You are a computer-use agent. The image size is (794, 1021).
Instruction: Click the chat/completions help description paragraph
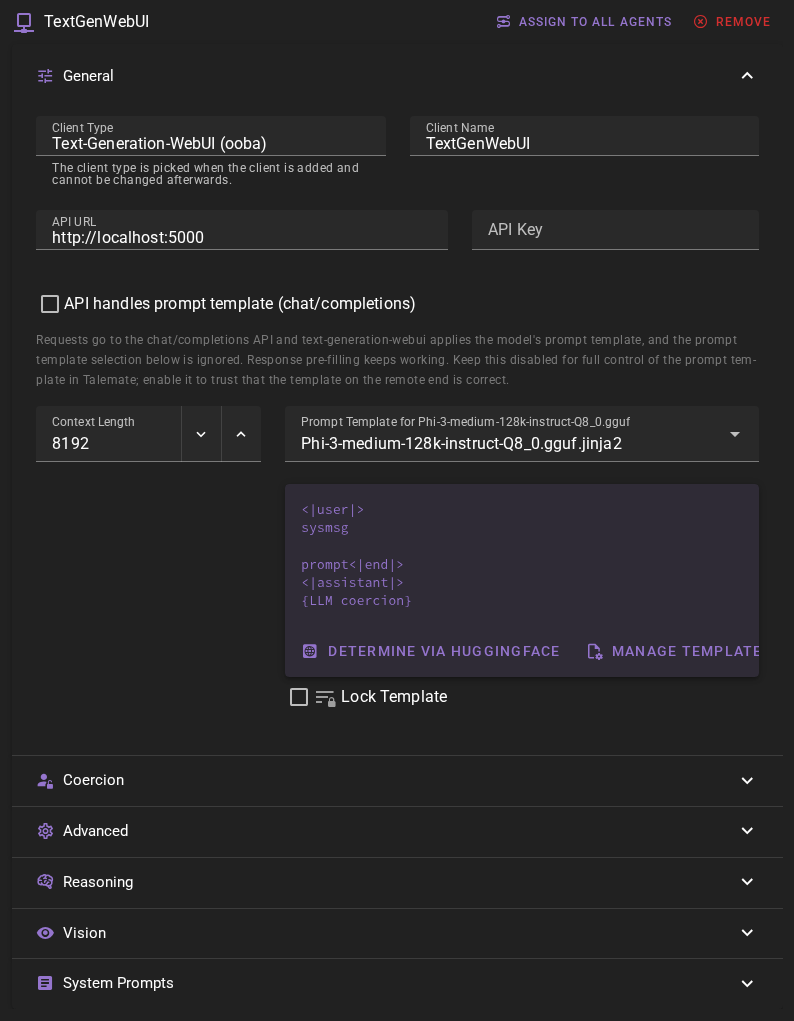pyautogui.click(x=396, y=360)
